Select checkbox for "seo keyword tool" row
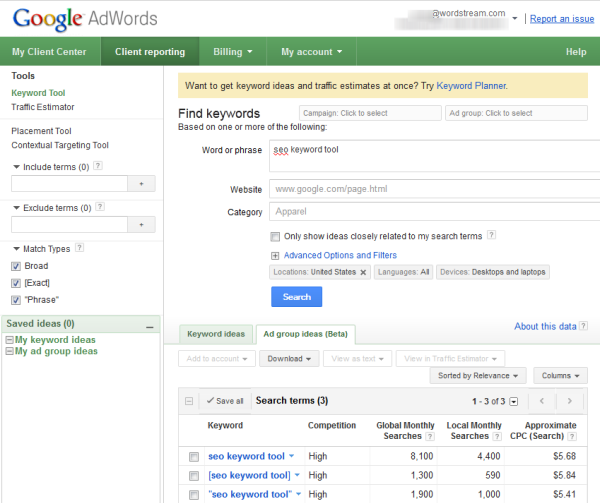 pyautogui.click(x=194, y=495)
